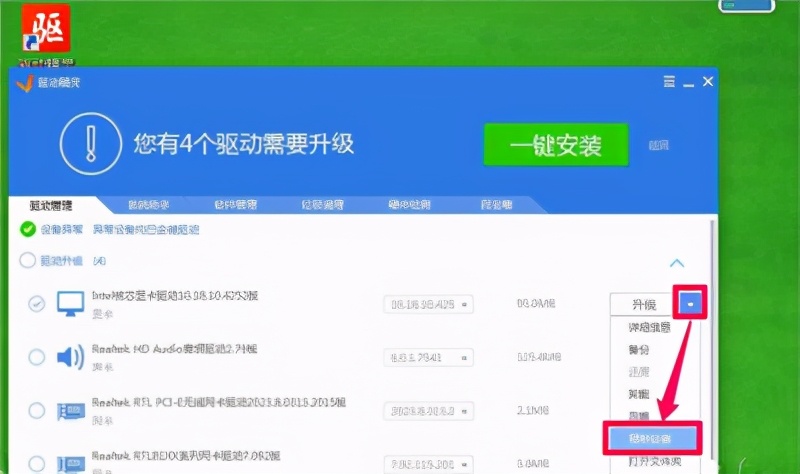
Task: Select the blue highlighted entry in driver menu
Action: 652,438
